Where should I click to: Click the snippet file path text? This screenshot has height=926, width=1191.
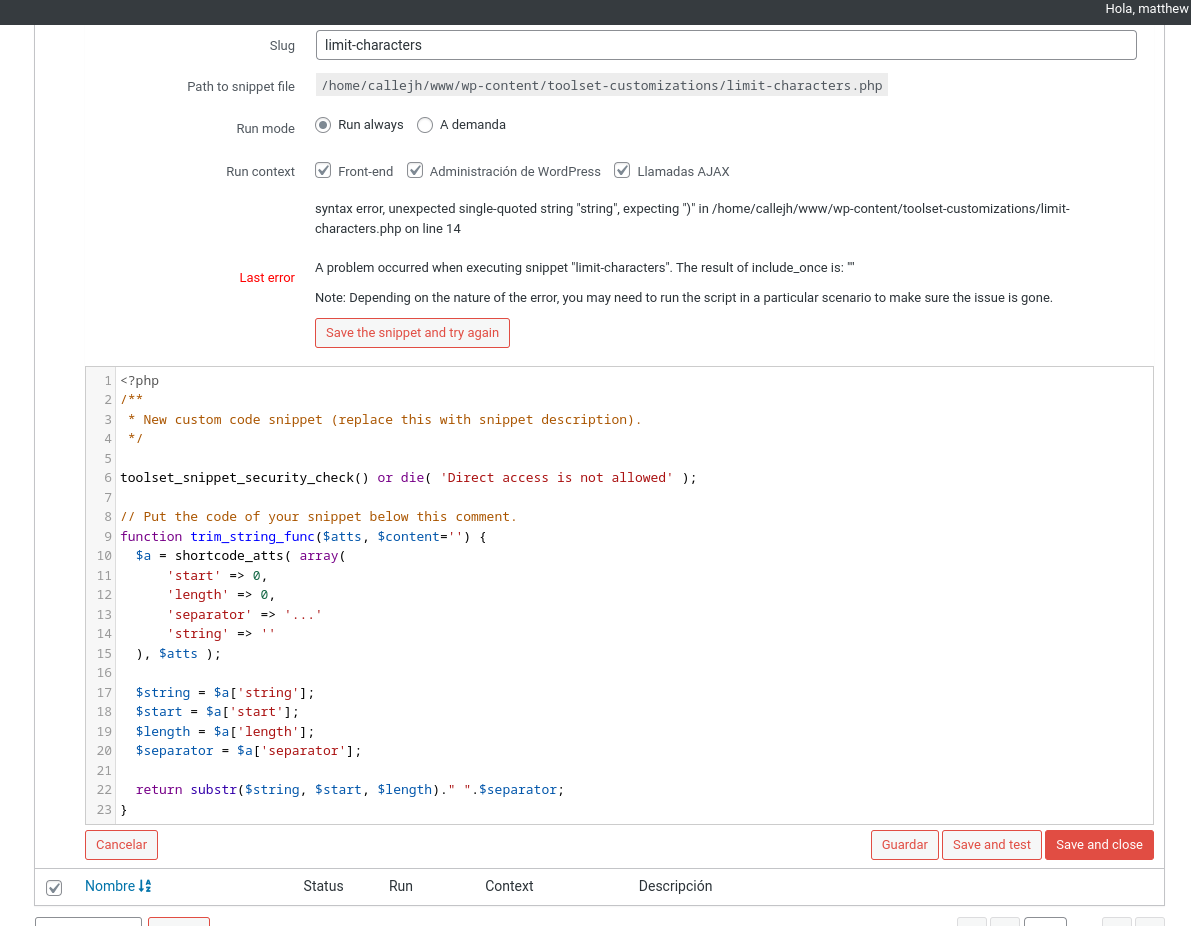coord(602,85)
